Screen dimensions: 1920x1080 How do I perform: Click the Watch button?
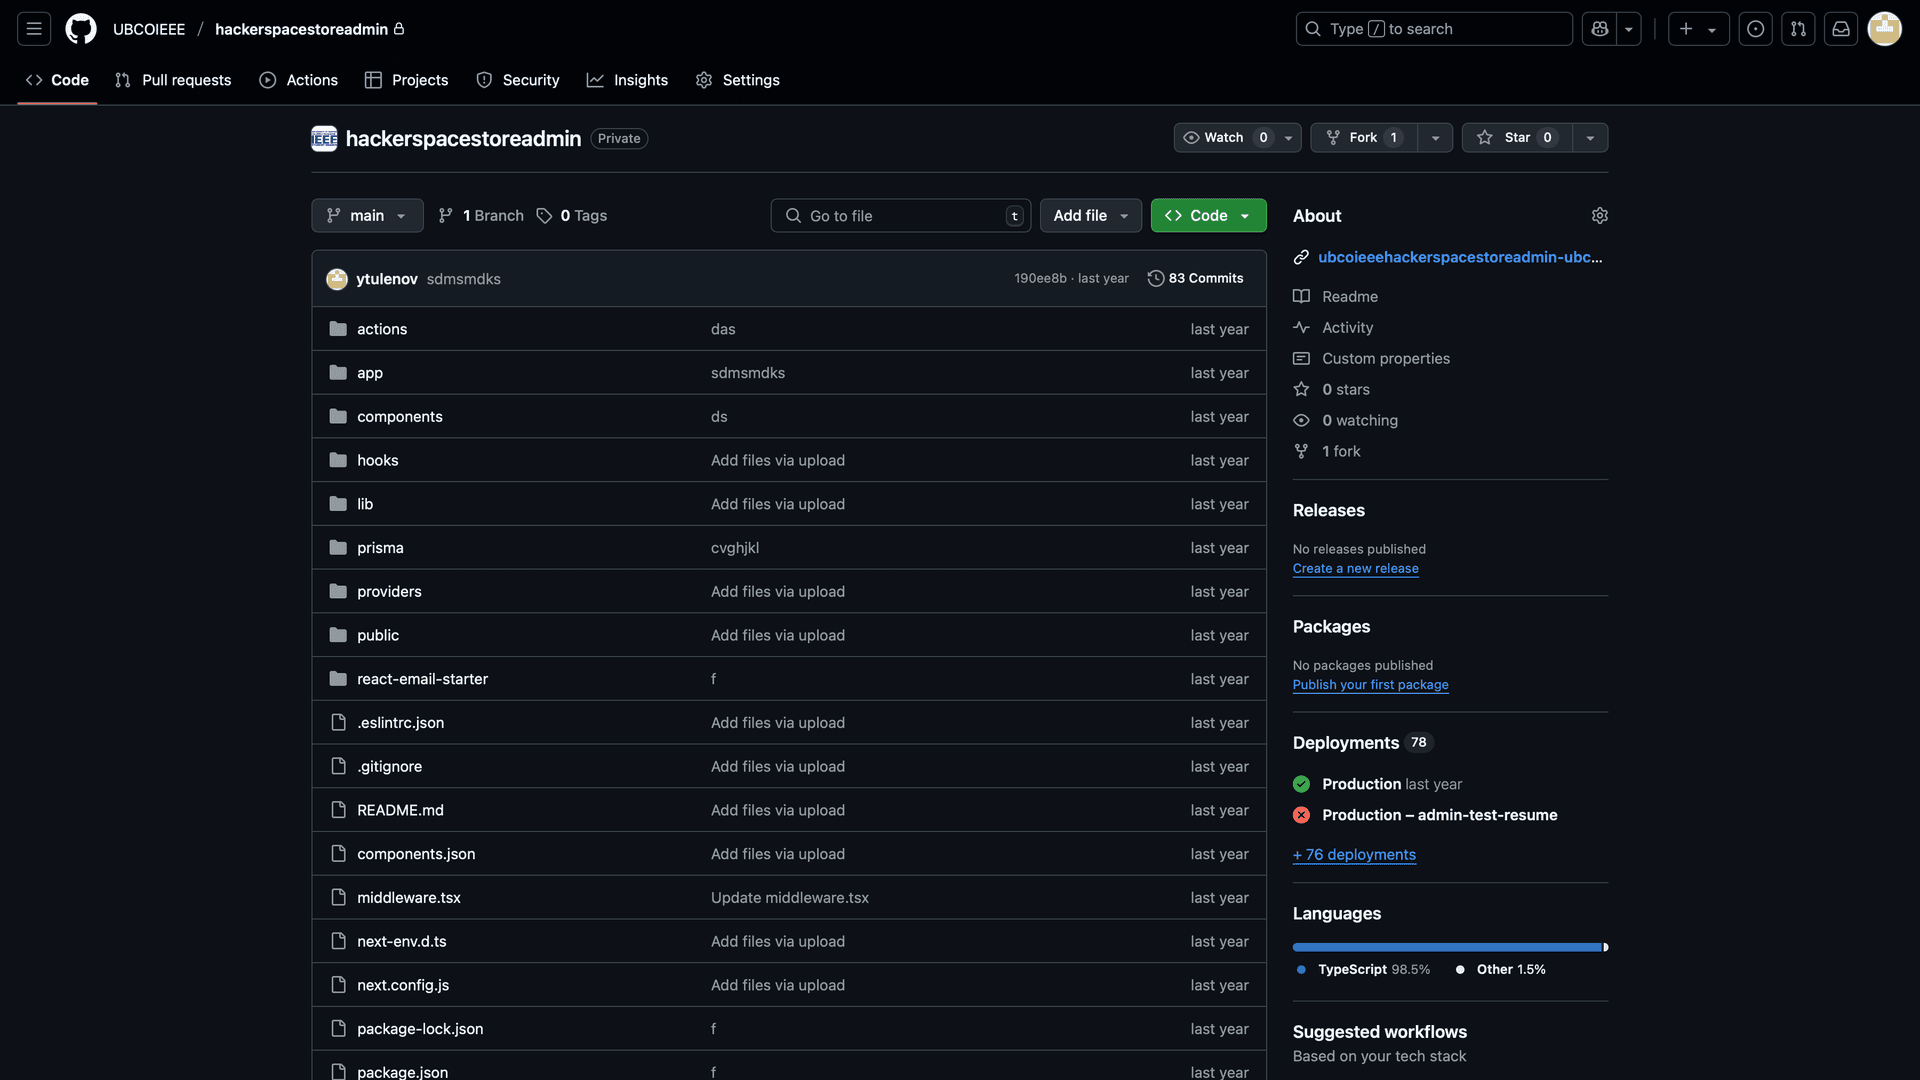pos(1225,138)
